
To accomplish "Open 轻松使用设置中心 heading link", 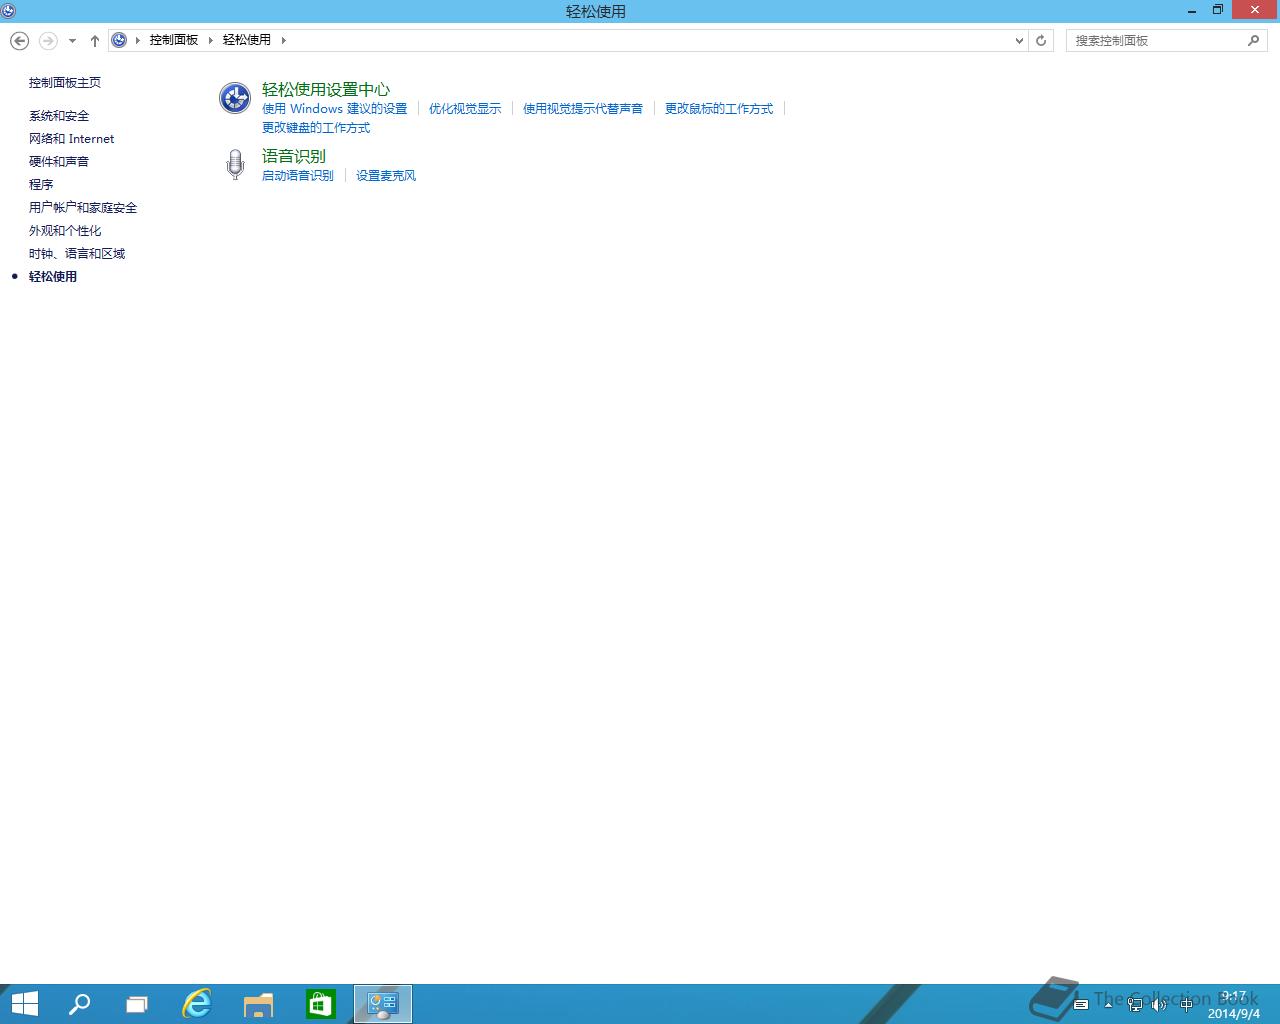I will tap(326, 89).
